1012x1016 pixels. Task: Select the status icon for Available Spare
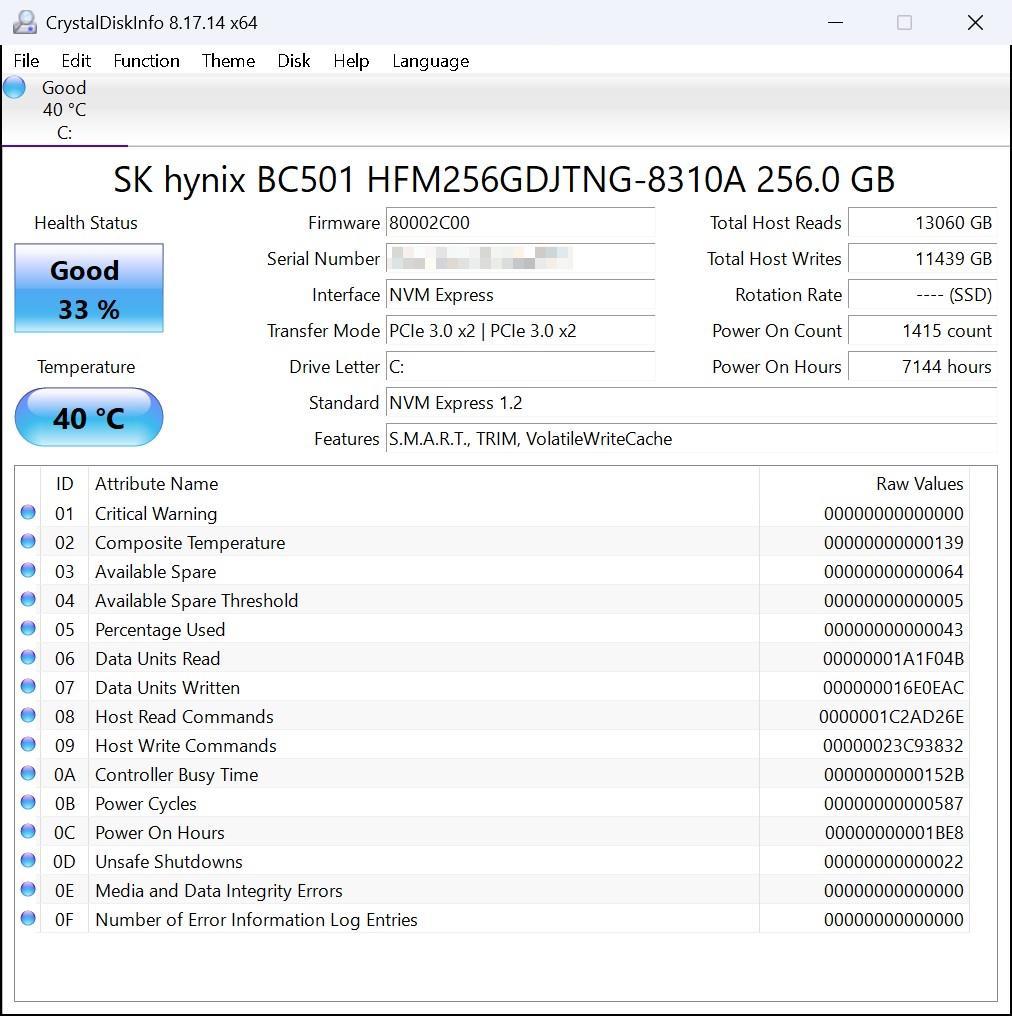(27, 570)
